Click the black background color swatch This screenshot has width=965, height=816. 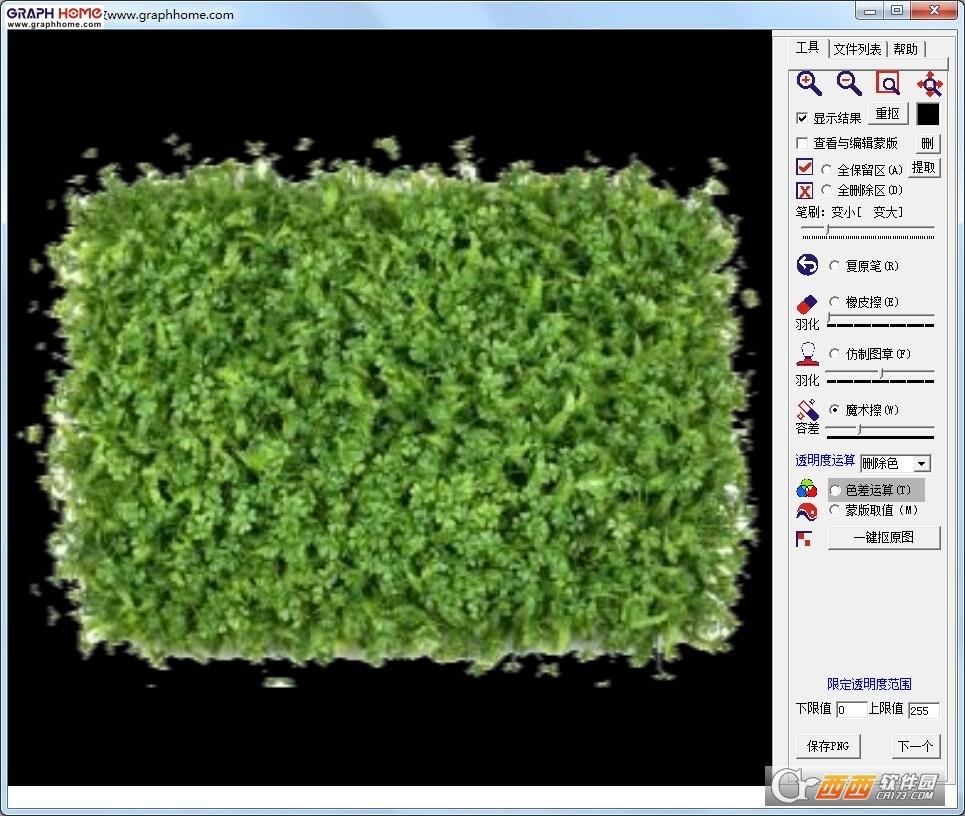click(x=928, y=115)
